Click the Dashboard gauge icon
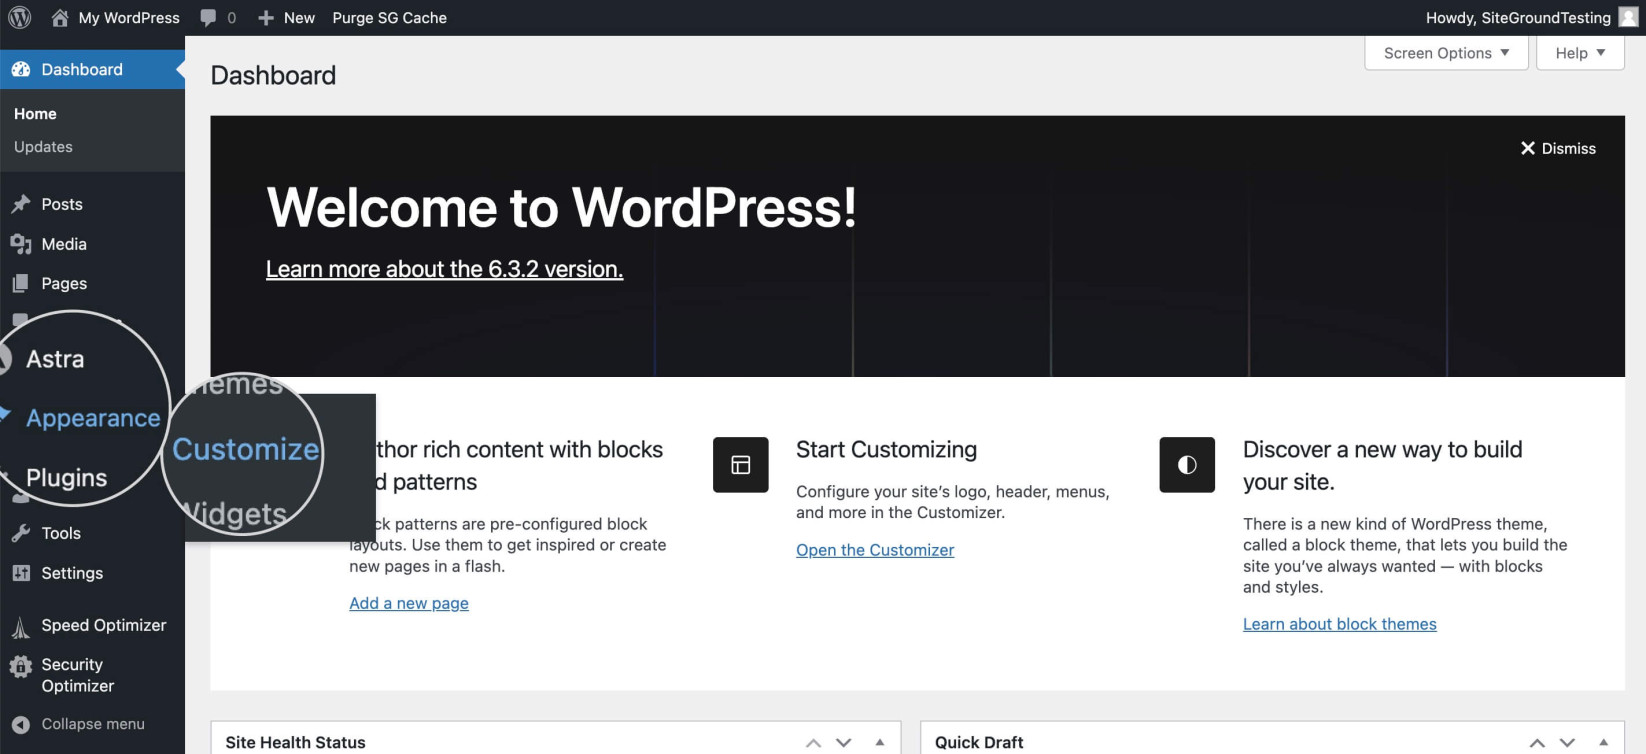1646x754 pixels. click(x=21, y=69)
